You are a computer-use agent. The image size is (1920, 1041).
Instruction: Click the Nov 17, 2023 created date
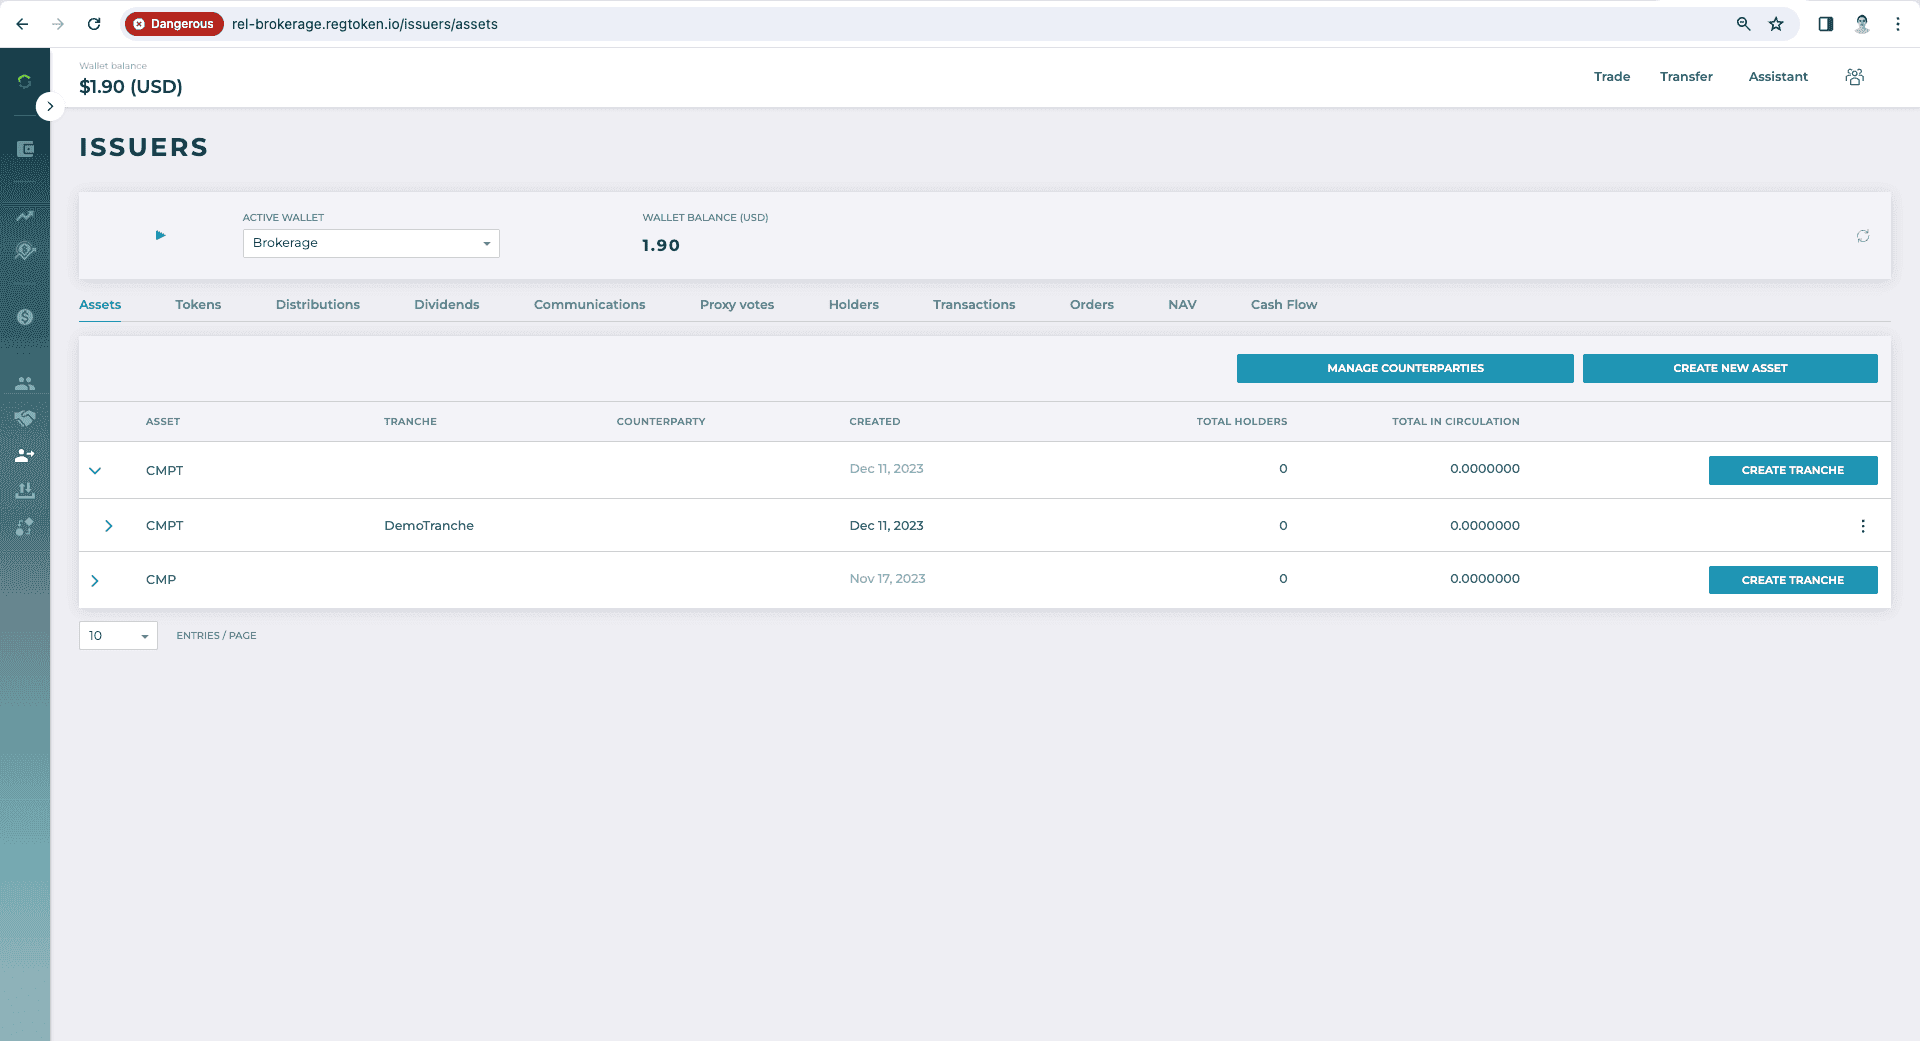click(x=887, y=579)
